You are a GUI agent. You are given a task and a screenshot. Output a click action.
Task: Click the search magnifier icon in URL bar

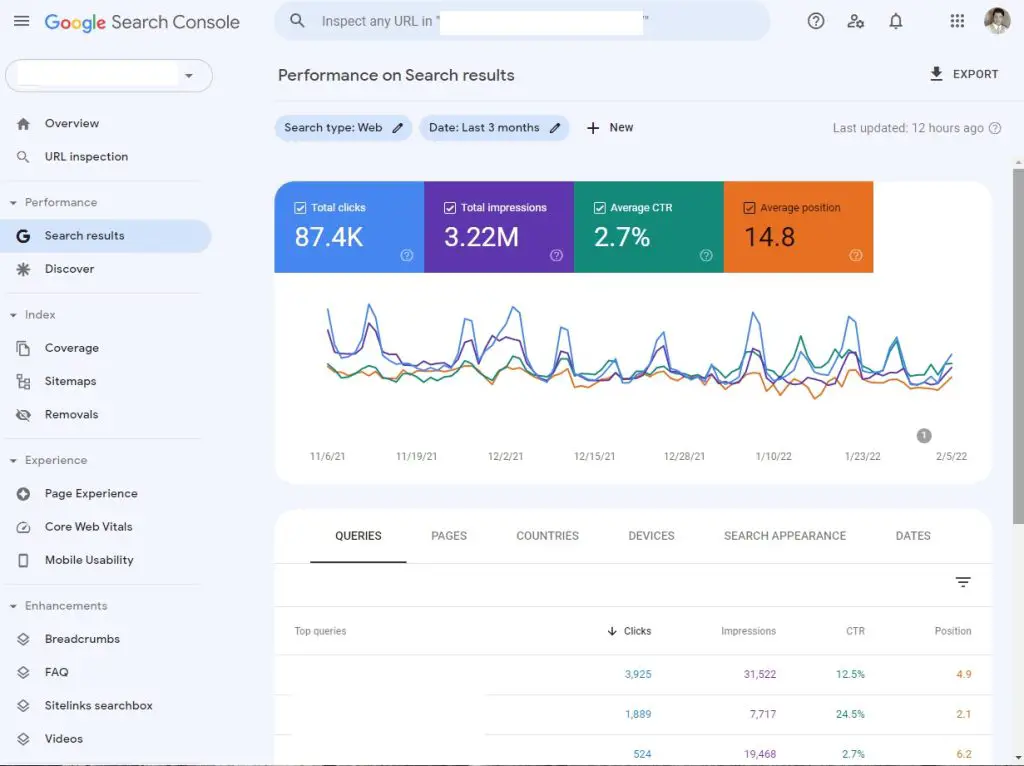click(297, 21)
